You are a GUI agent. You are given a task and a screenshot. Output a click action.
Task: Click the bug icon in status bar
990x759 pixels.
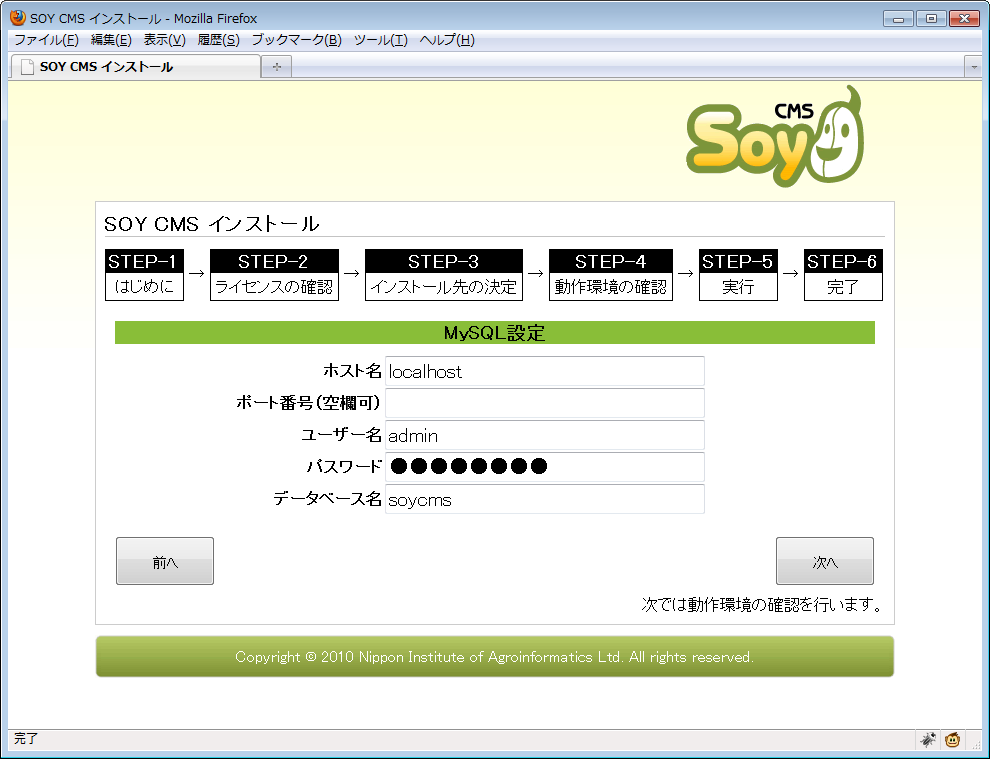click(927, 739)
